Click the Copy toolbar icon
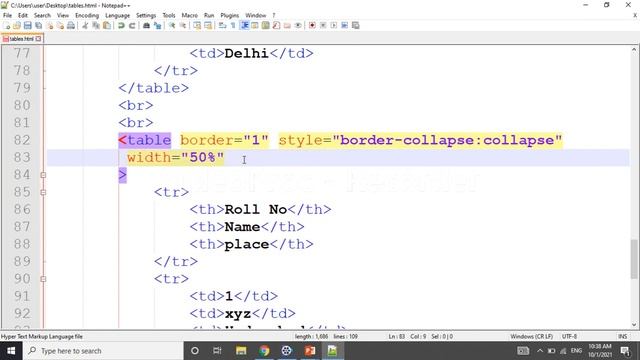 click(96, 26)
